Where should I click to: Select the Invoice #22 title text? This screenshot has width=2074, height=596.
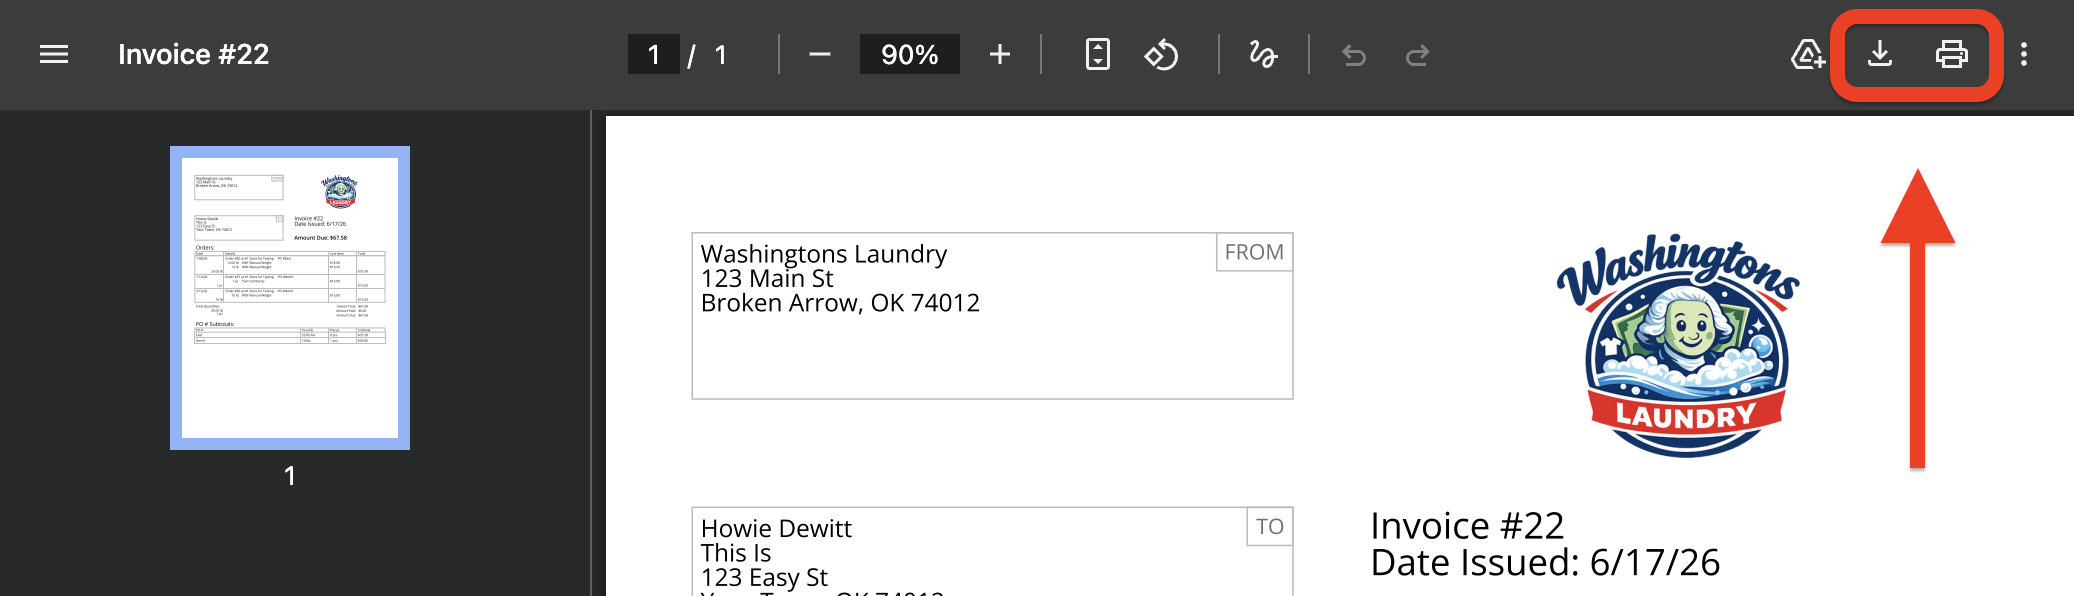pos(194,54)
